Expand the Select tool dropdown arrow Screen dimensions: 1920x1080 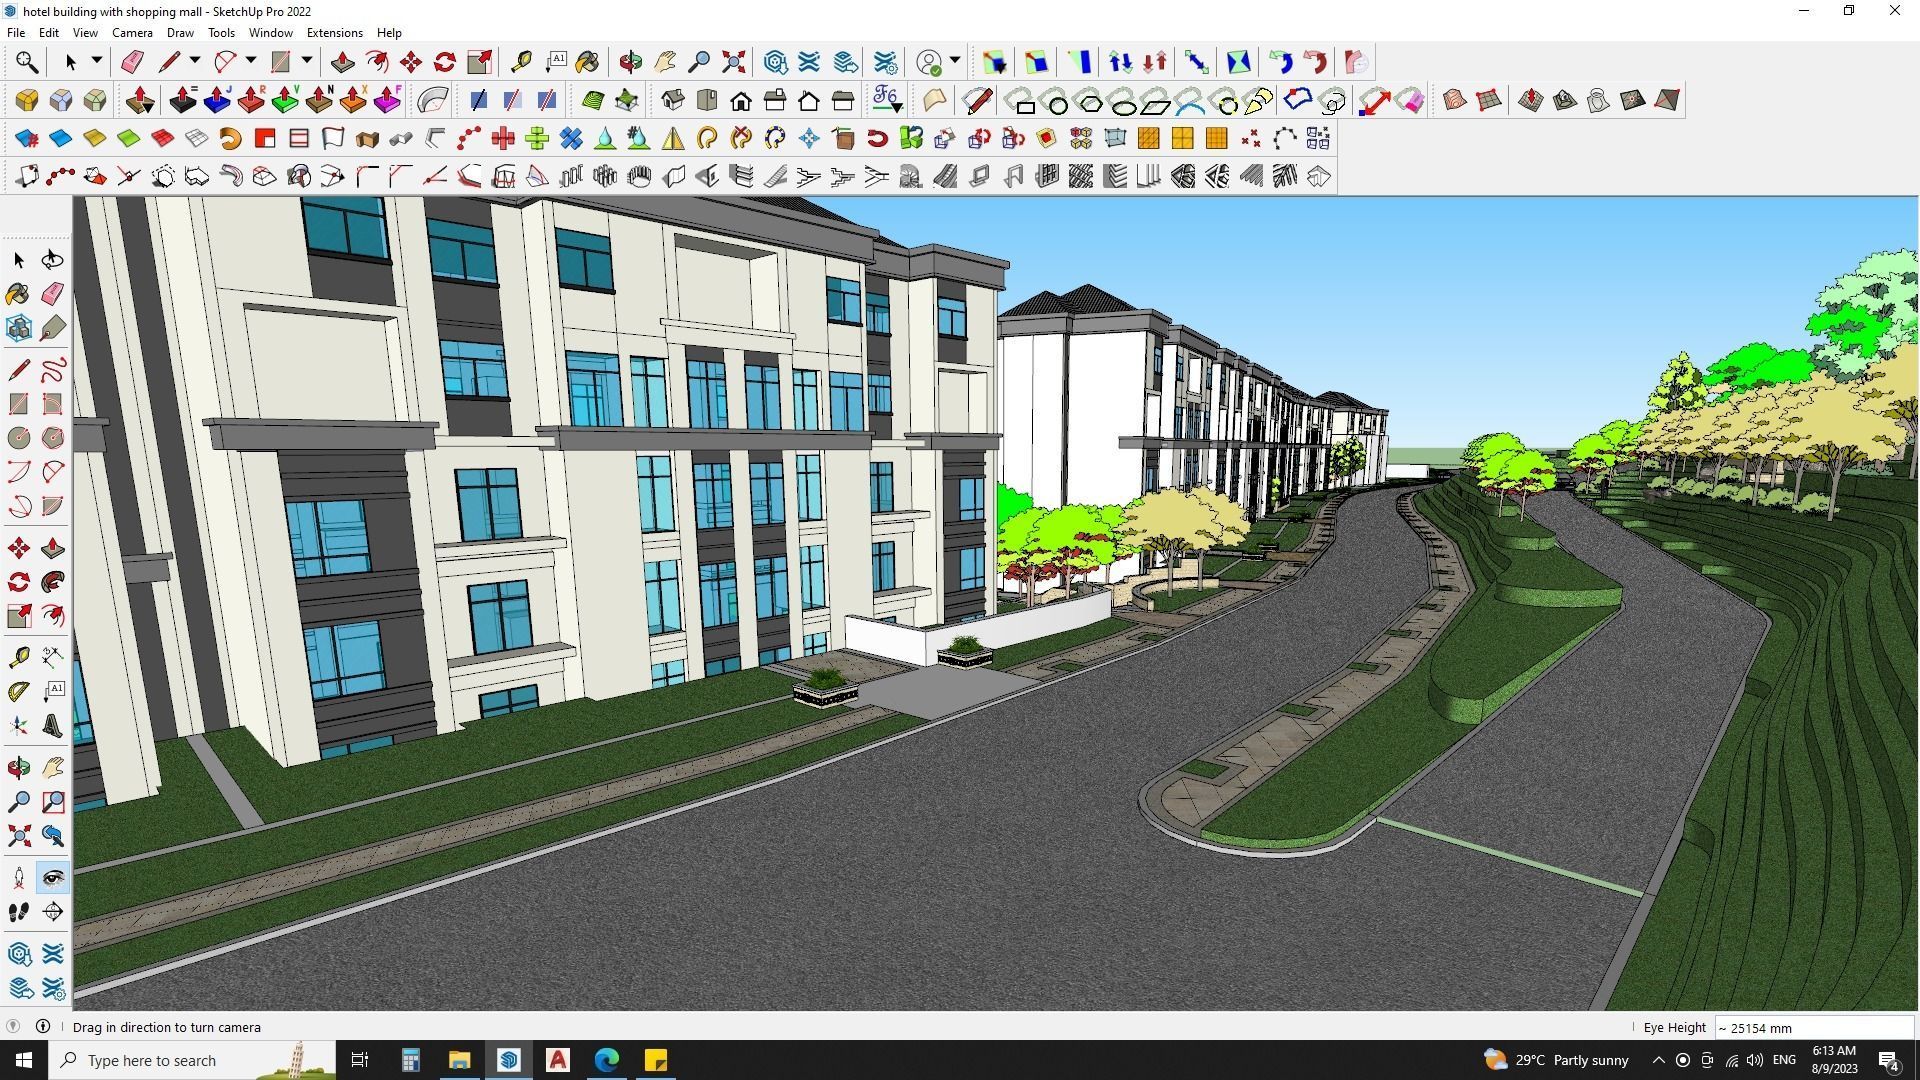tap(96, 61)
